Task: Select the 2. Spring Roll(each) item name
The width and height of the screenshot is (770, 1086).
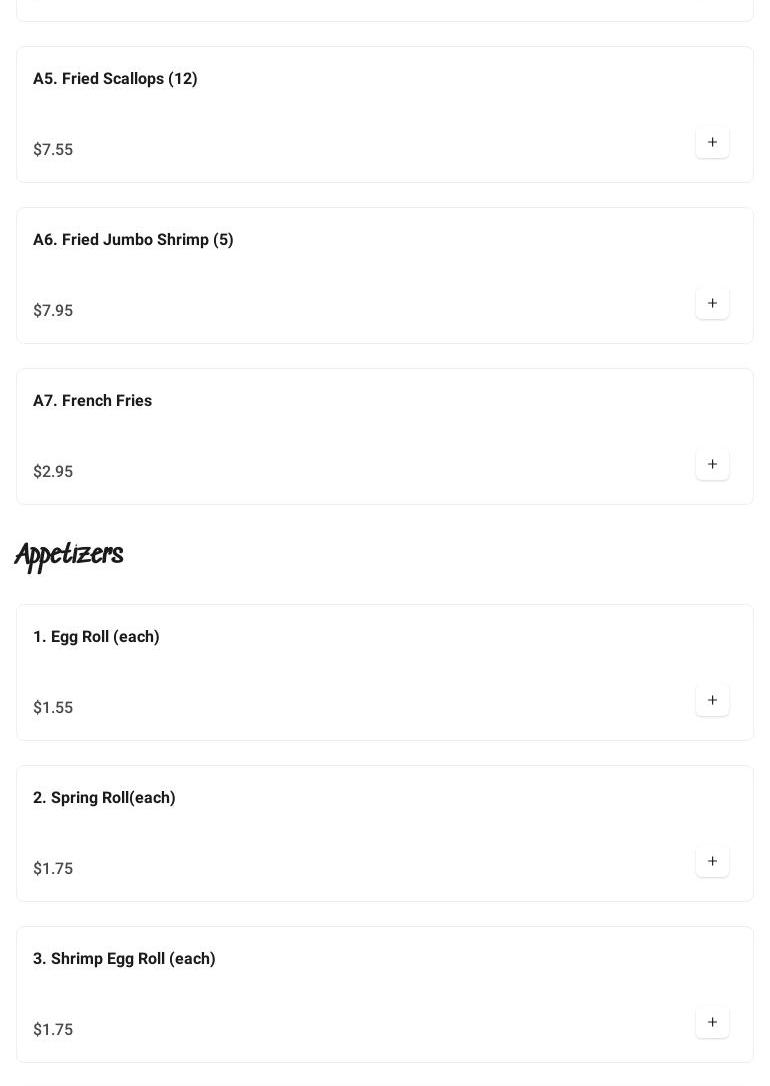Action: click(104, 798)
